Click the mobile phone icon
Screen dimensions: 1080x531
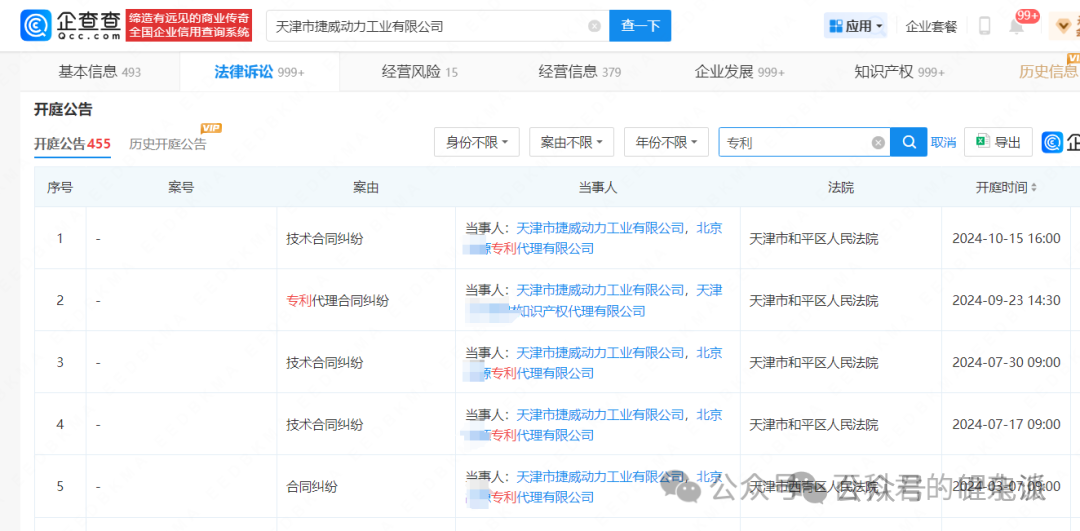(x=984, y=26)
